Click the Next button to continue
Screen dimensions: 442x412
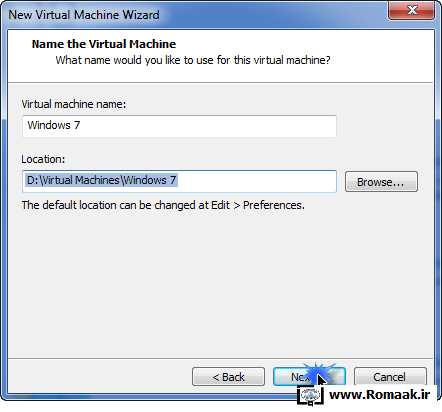pyautogui.click(x=309, y=377)
